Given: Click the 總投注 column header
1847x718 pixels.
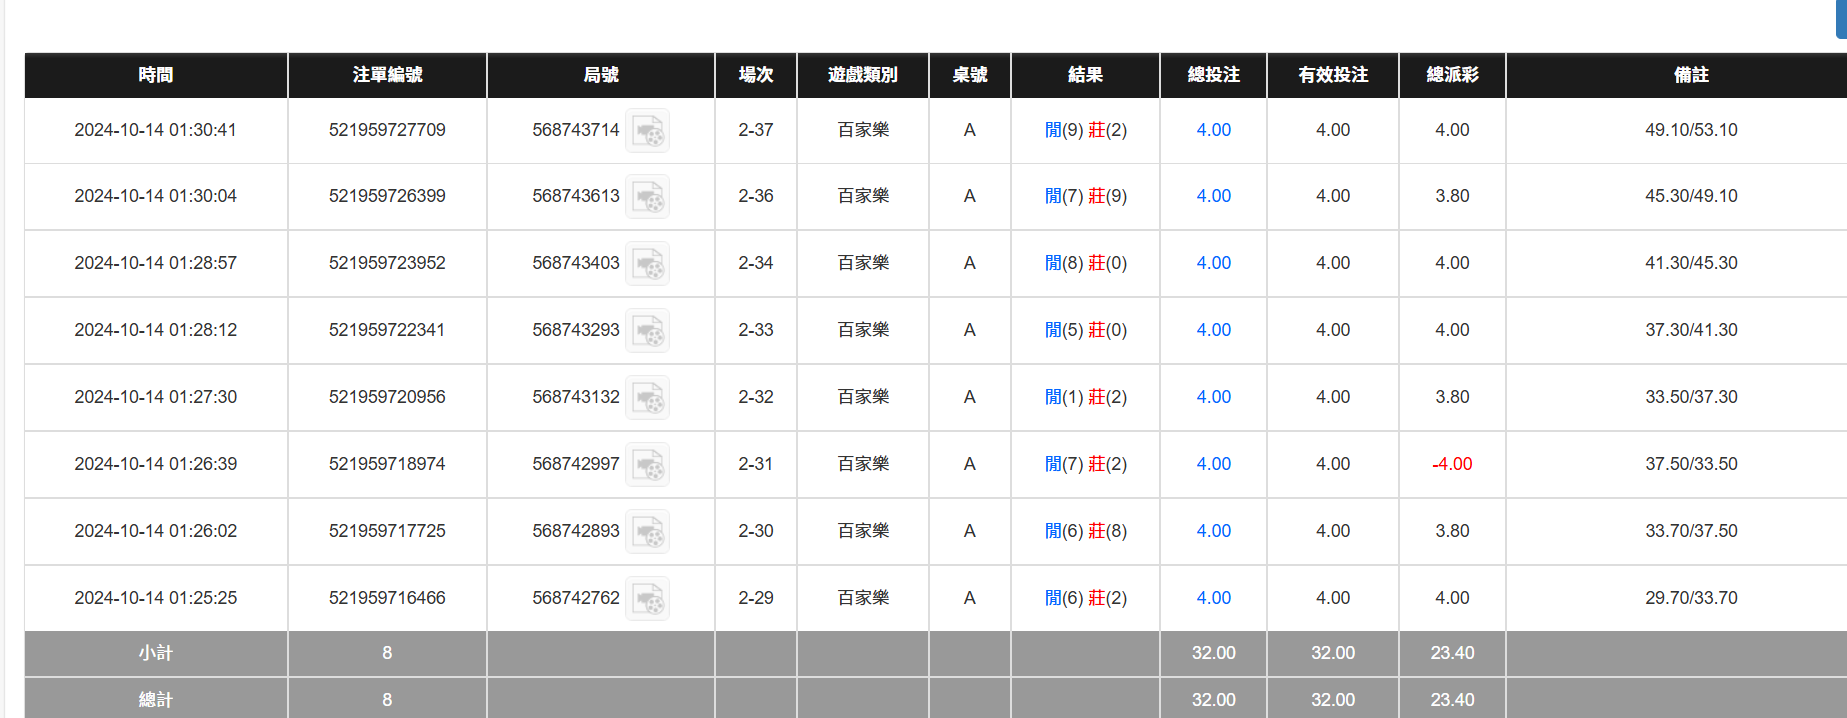Looking at the screenshot, I should pyautogui.click(x=1213, y=75).
